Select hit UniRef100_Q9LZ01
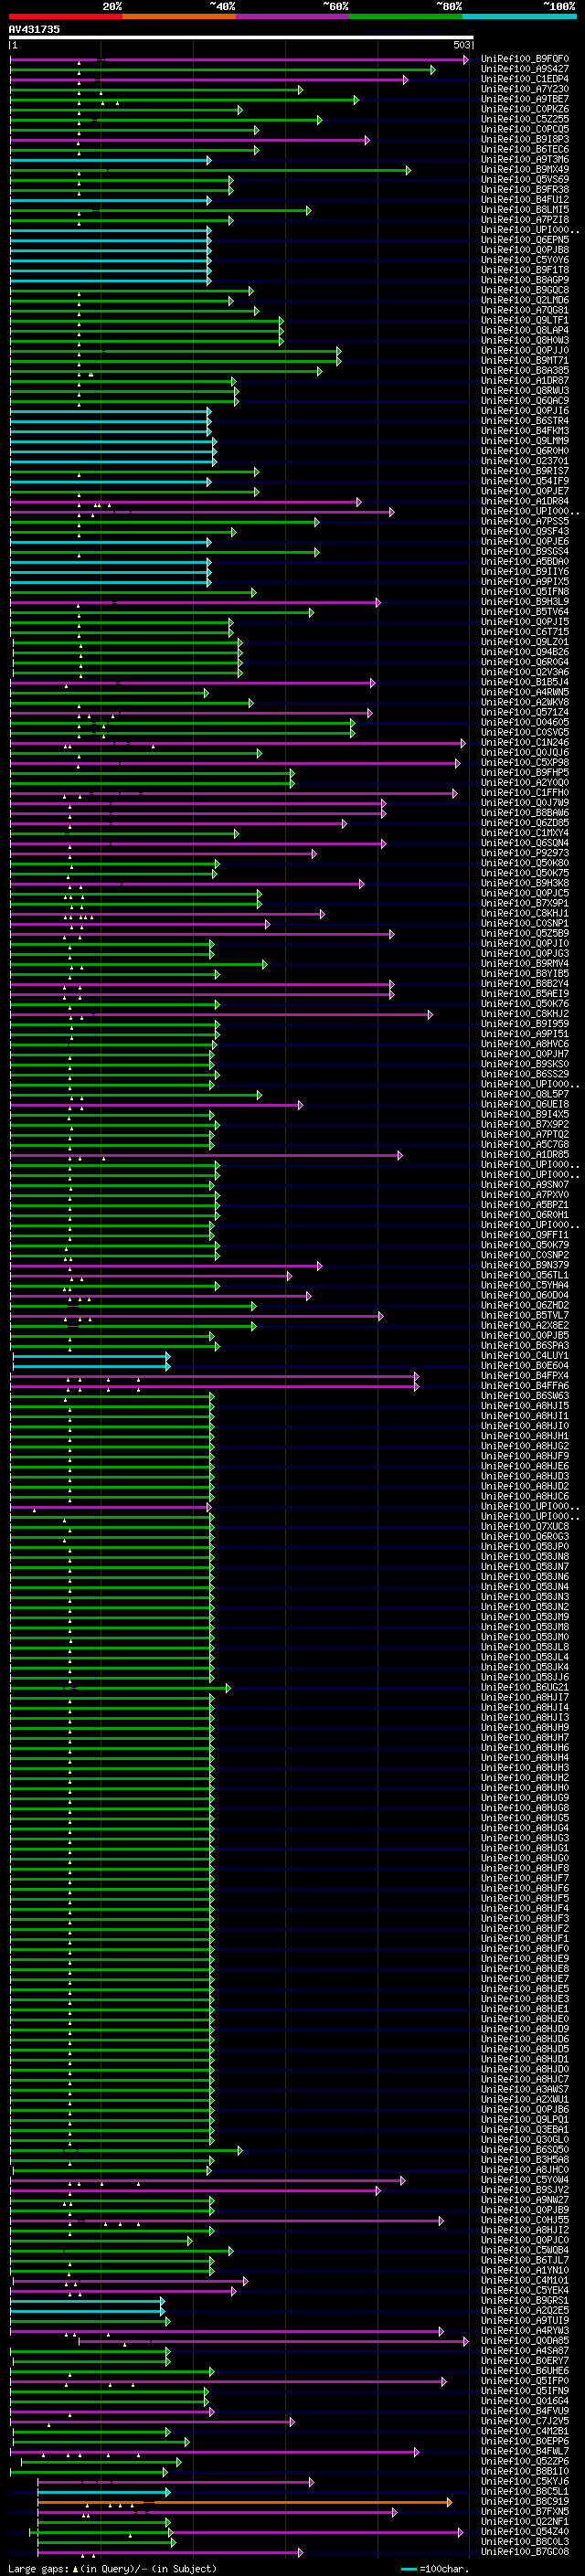The width and height of the screenshot is (585, 2576). [525, 642]
